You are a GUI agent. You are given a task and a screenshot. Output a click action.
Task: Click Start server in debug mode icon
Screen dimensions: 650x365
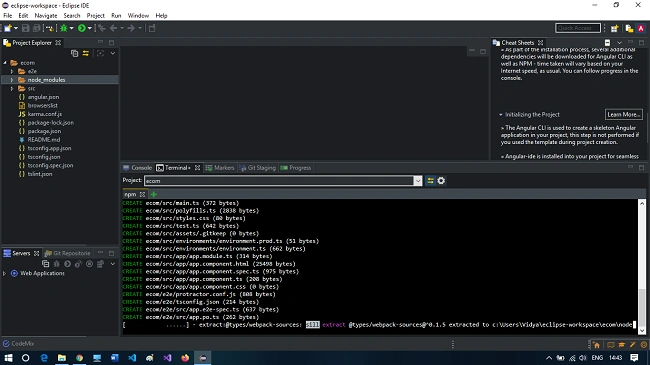57,264
